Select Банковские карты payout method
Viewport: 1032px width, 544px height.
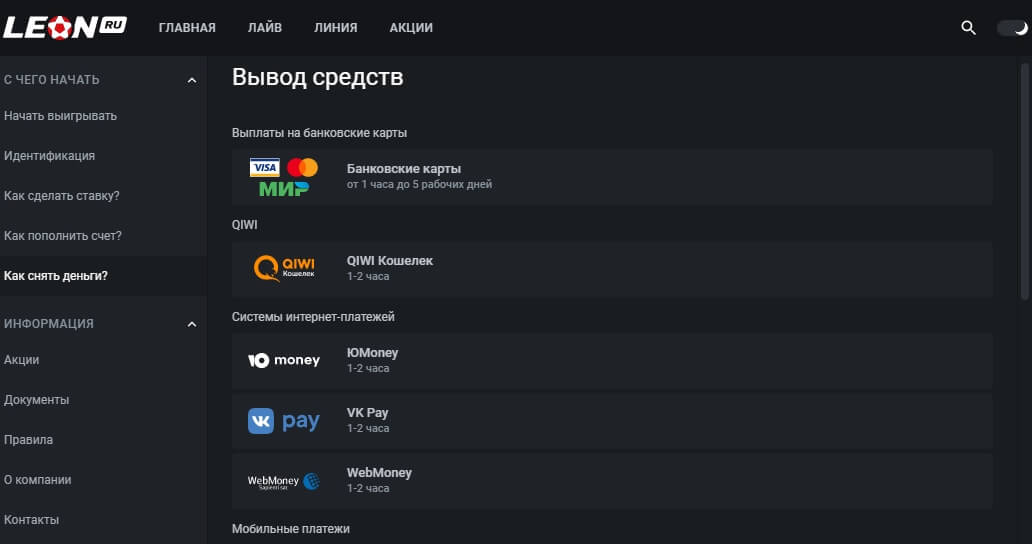612,176
